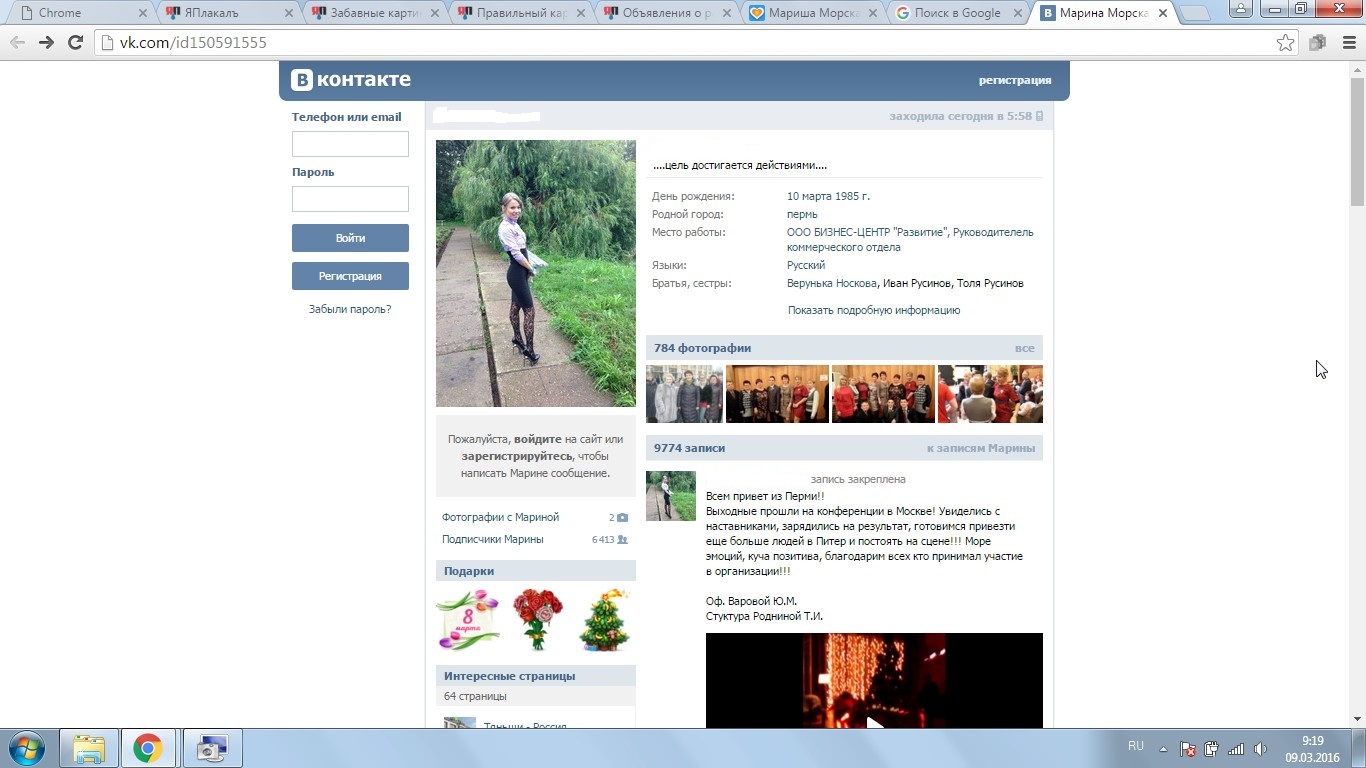Click the регистрация link in the header
This screenshot has width=1366, height=768.
coord(1015,81)
